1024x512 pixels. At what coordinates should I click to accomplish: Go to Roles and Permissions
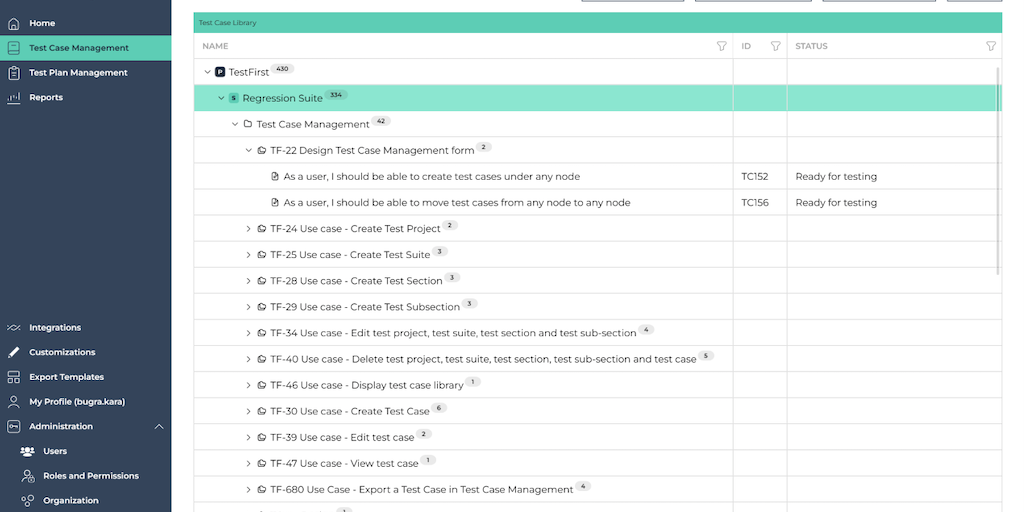(90, 476)
